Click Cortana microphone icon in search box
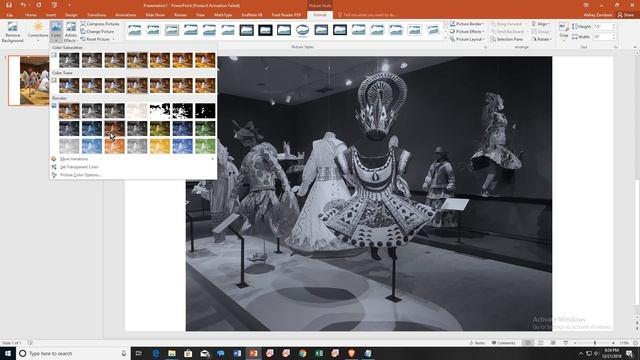Image resolution: width=640 pixels, height=360 pixels. (124, 353)
